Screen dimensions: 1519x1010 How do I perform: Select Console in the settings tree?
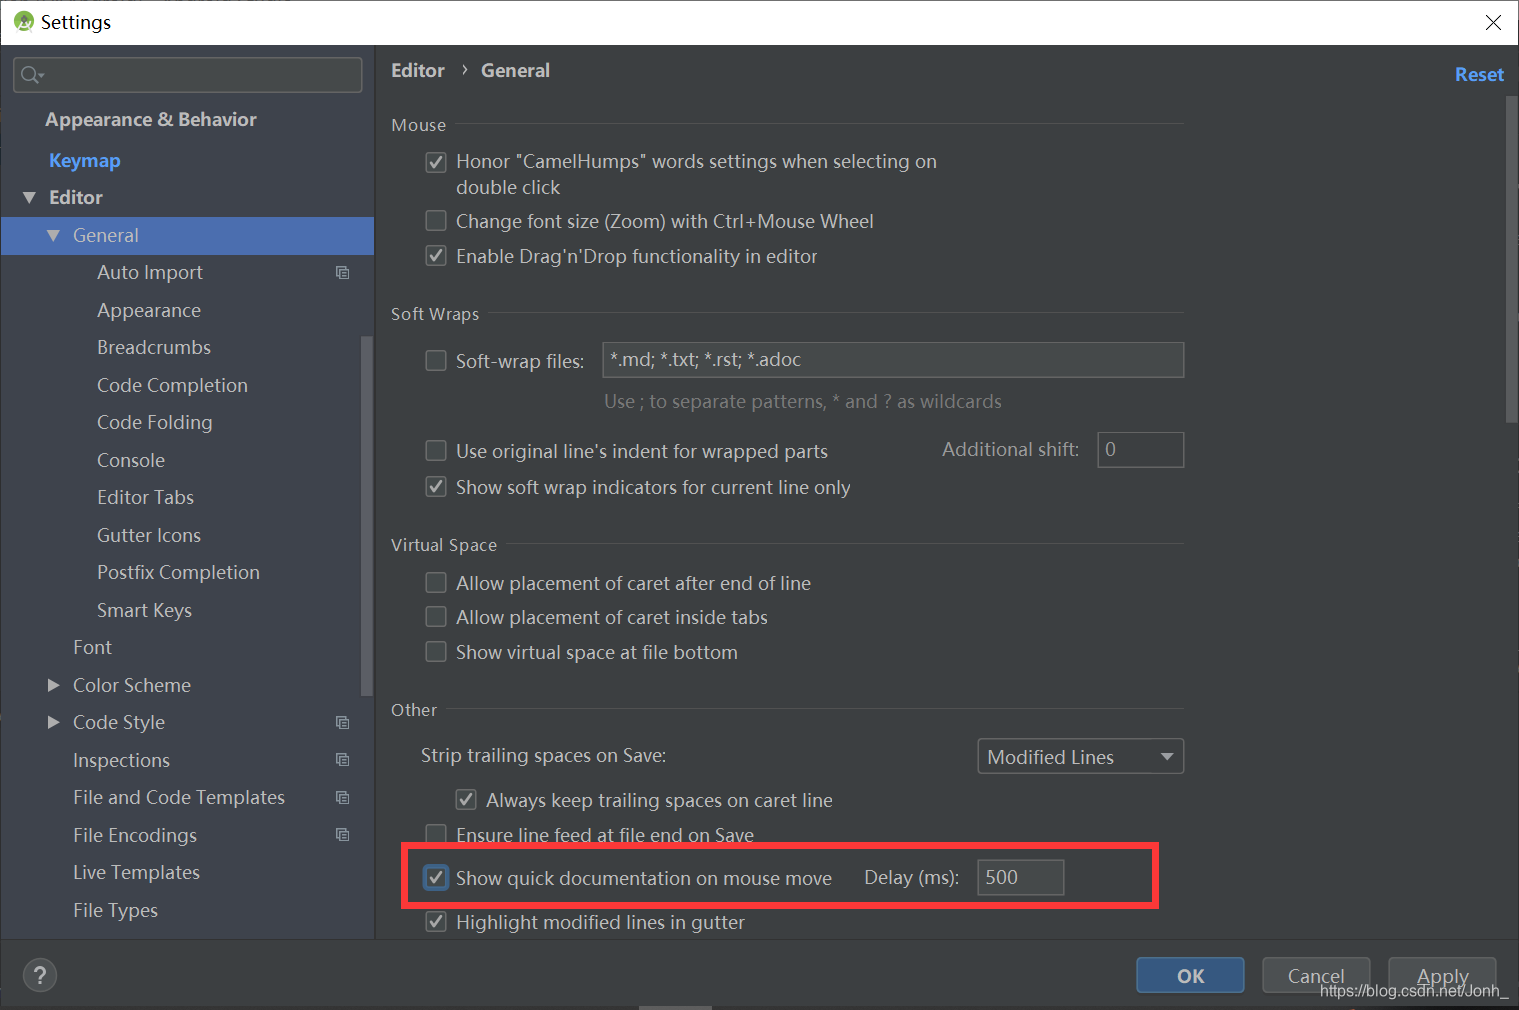pyautogui.click(x=131, y=461)
